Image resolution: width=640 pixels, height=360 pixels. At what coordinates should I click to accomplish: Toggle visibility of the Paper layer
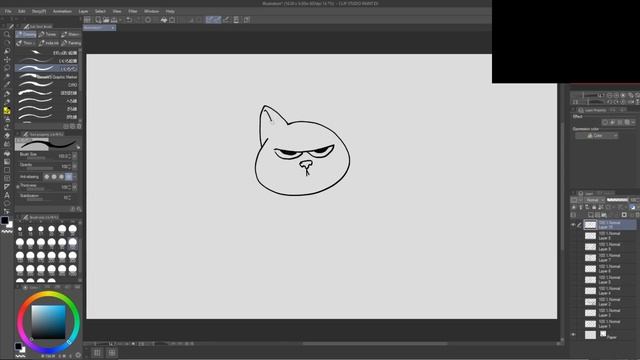click(573, 335)
